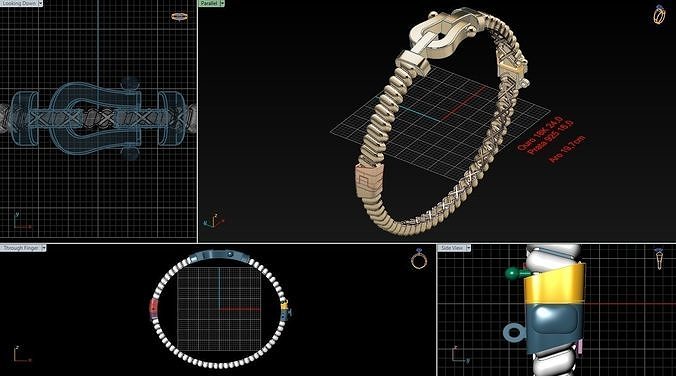
Task: Click the Through Finger viewport title
Action: coord(21,248)
